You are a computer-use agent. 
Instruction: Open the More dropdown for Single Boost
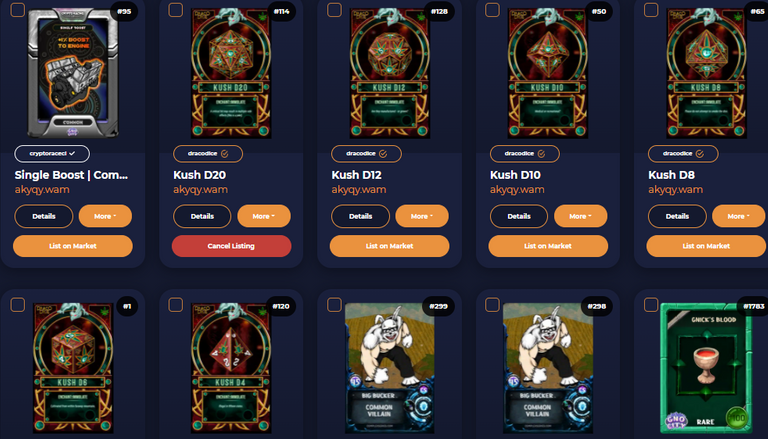point(105,216)
